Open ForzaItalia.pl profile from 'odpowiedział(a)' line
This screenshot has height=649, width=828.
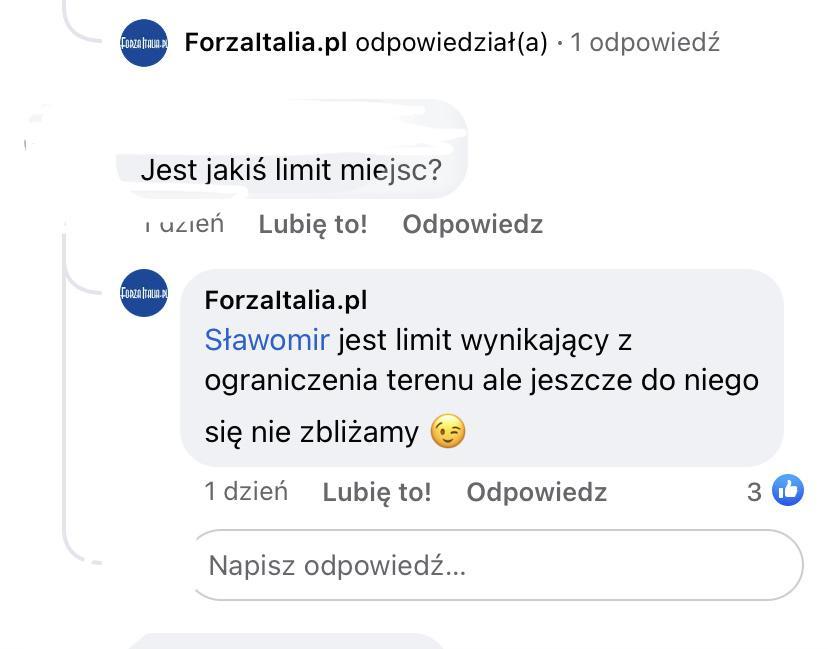point(266,42)
